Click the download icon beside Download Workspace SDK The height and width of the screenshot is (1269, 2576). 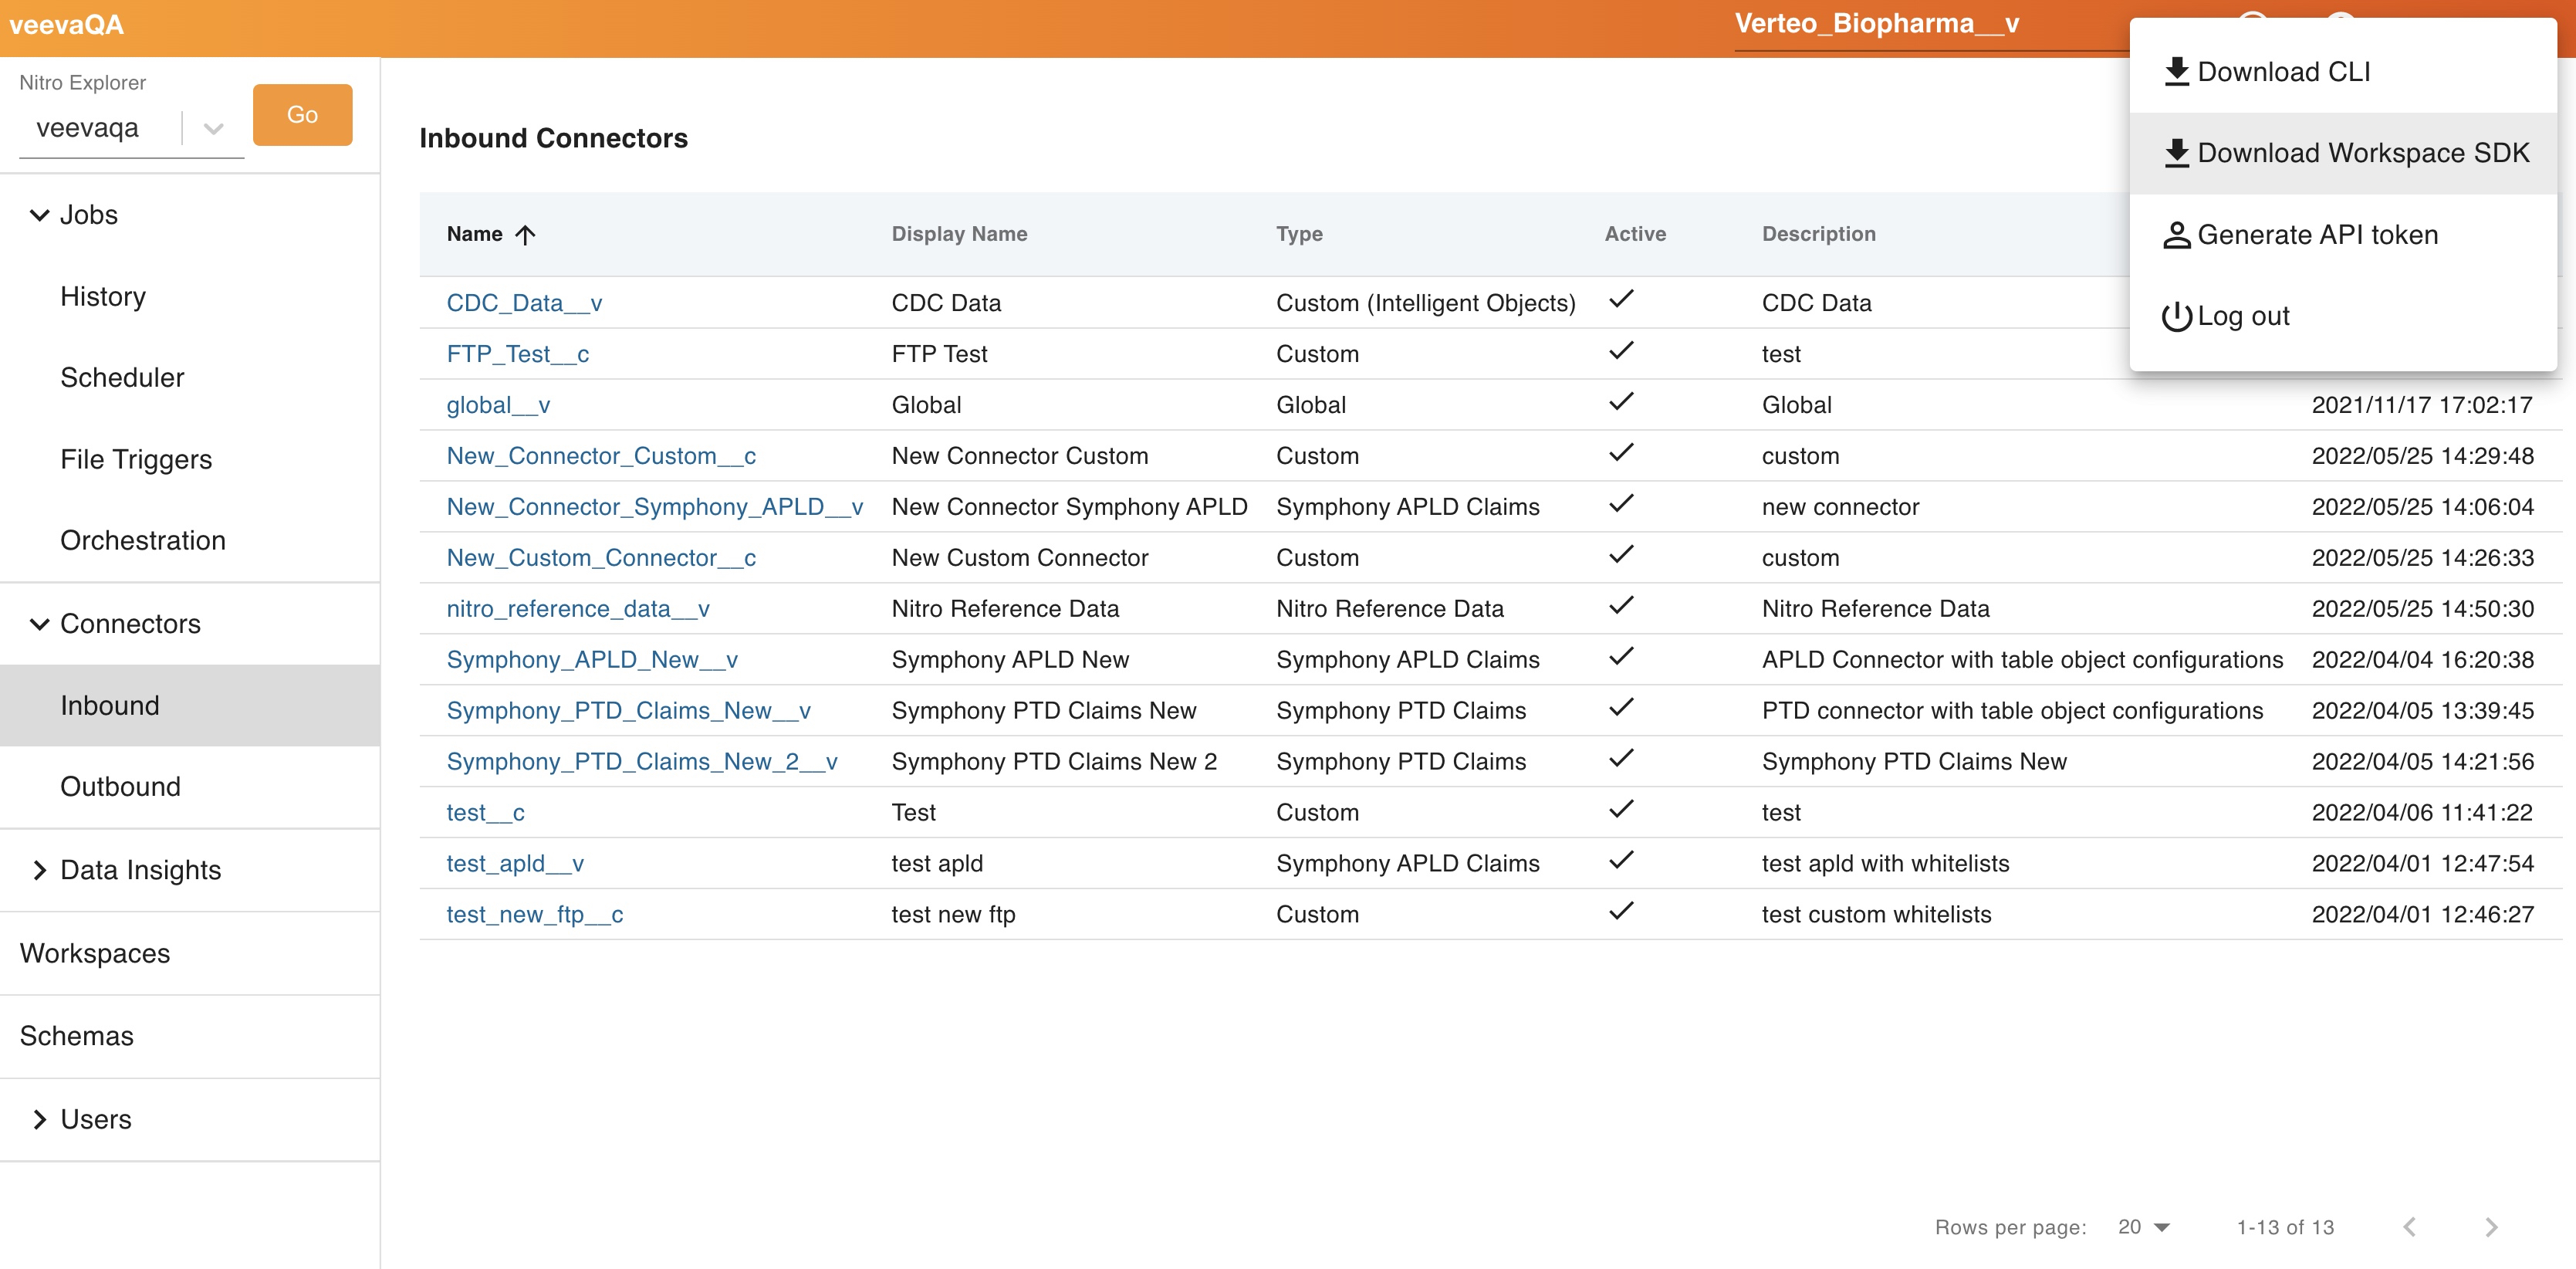click(2176, 153)
